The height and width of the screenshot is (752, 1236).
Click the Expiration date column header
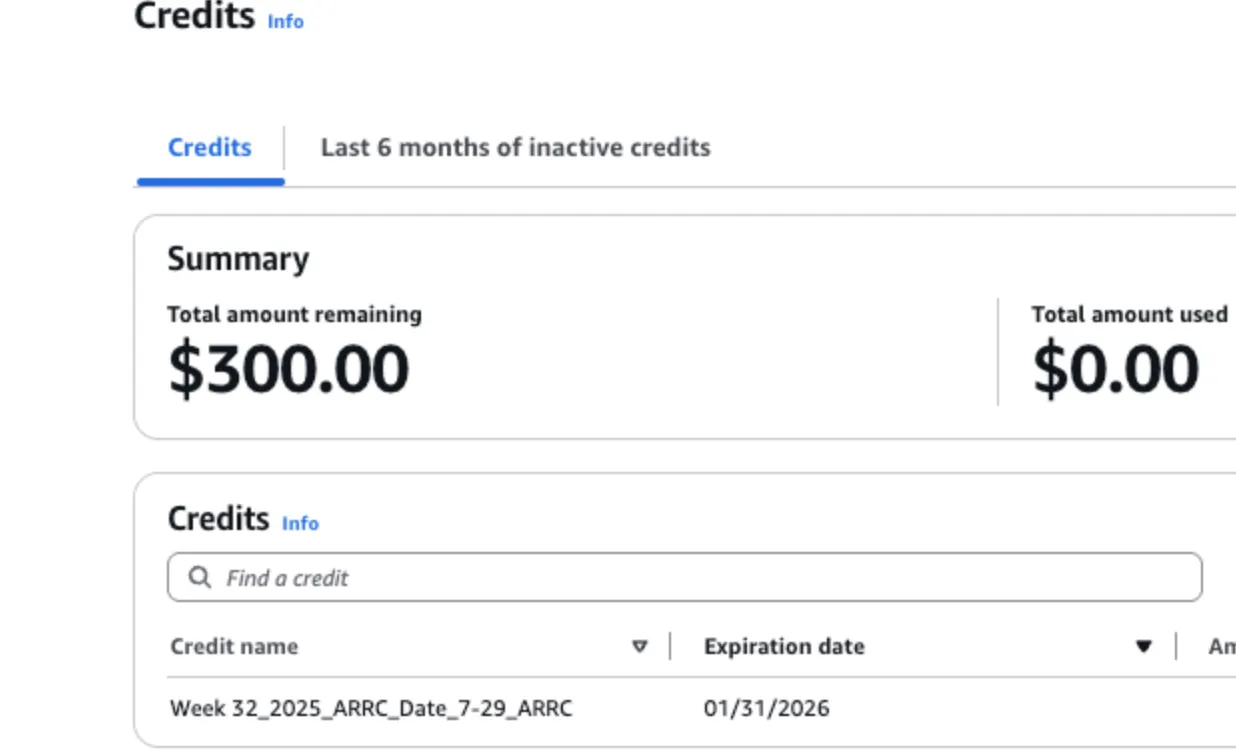784,647
